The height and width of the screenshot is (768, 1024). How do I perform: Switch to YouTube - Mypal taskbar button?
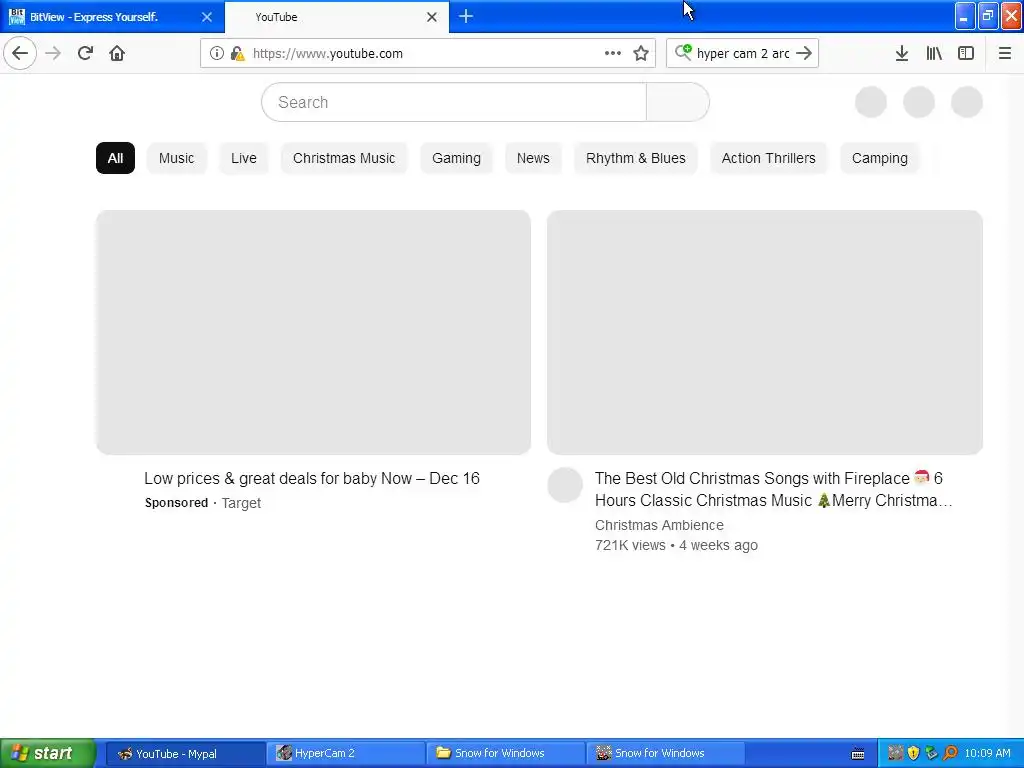click(185, 754)
